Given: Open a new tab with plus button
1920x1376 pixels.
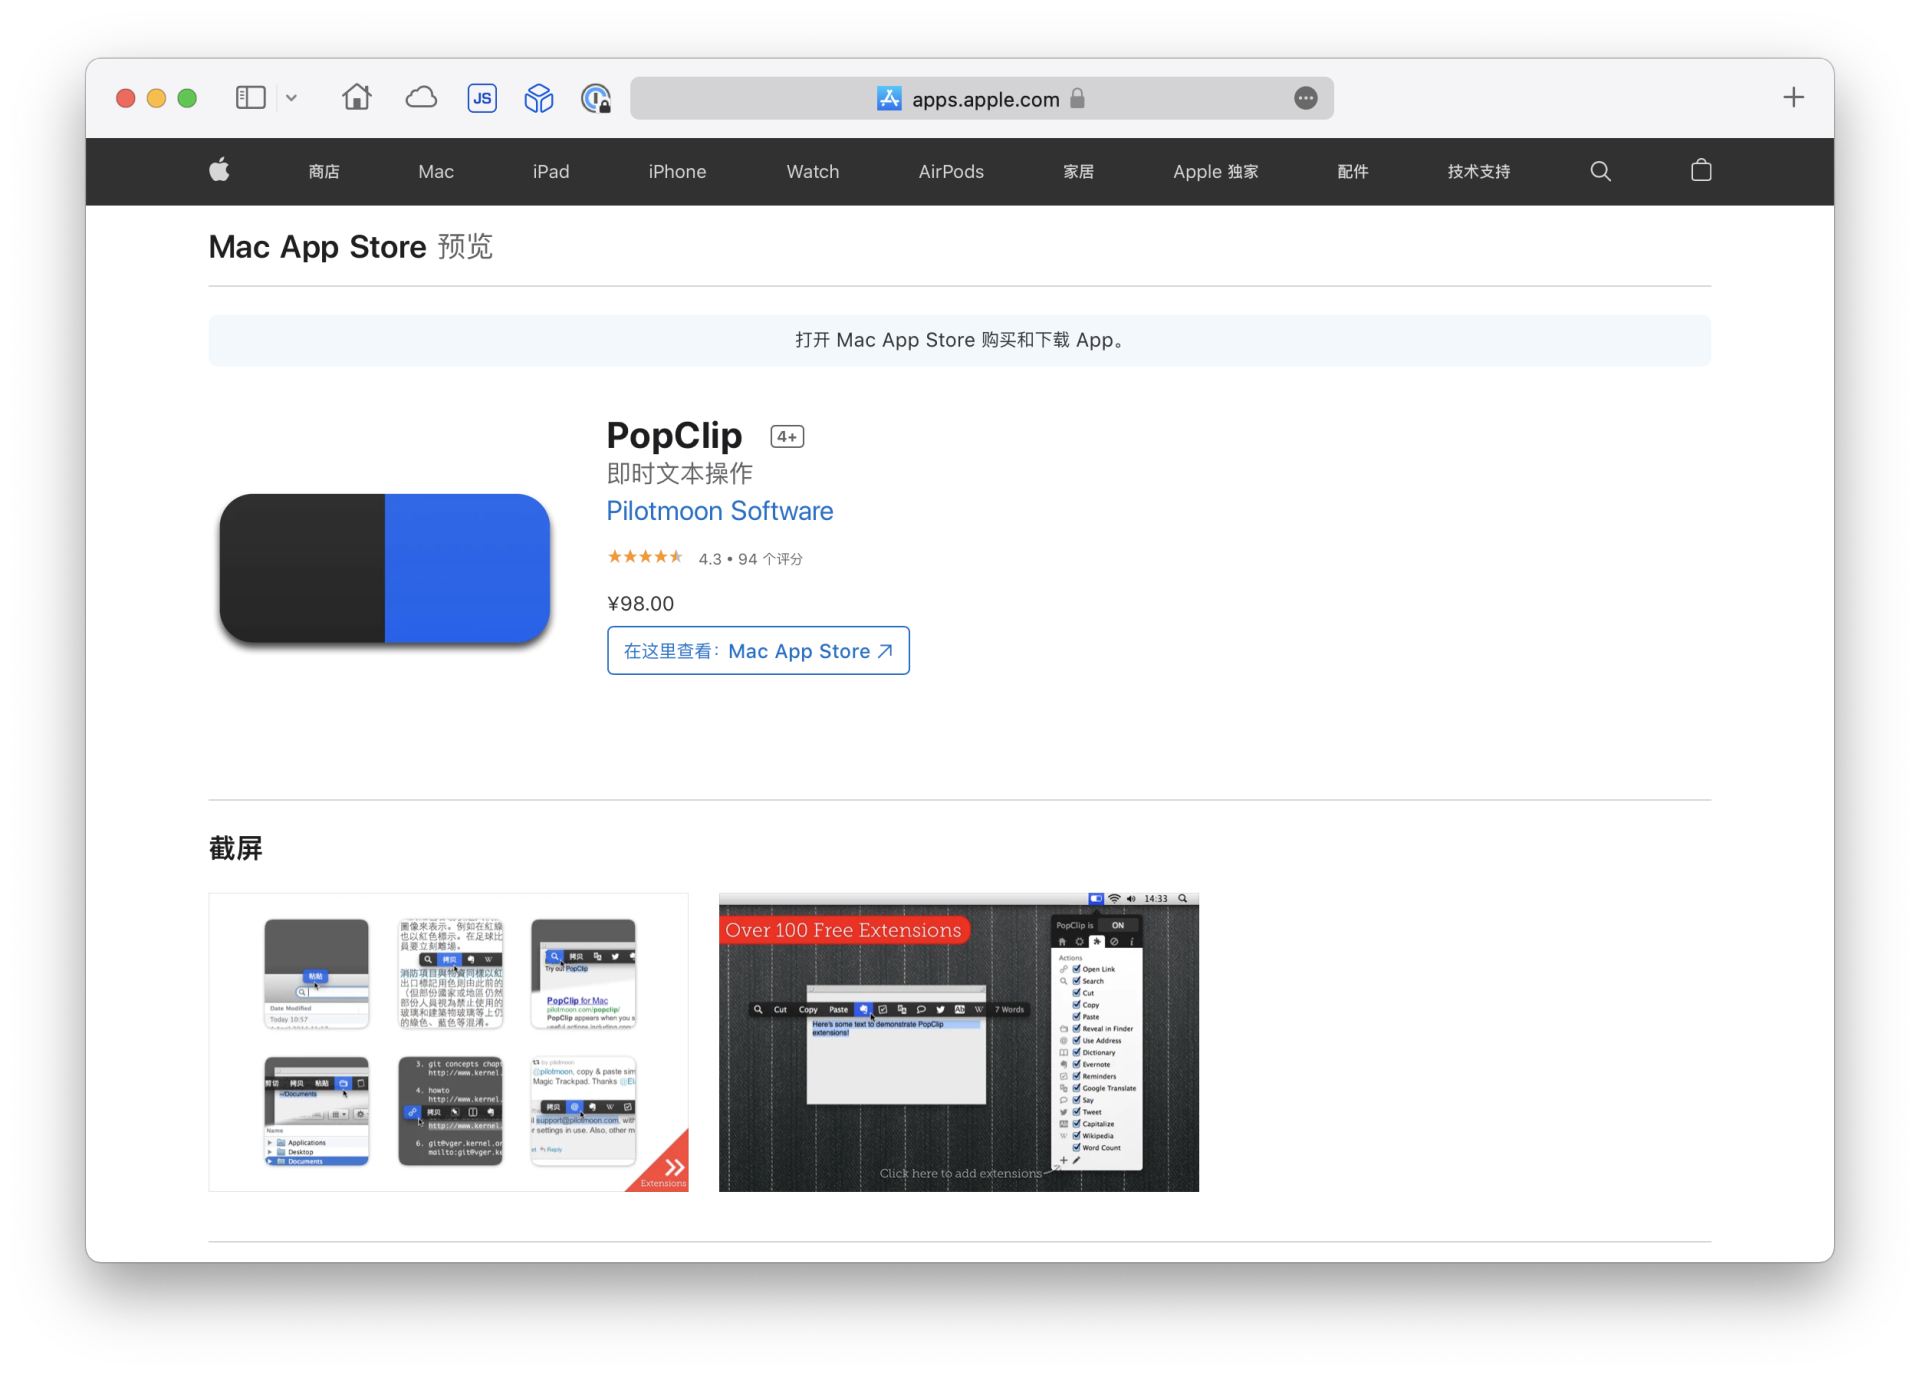Looking at the screenshot, I should pos(1793,97).
